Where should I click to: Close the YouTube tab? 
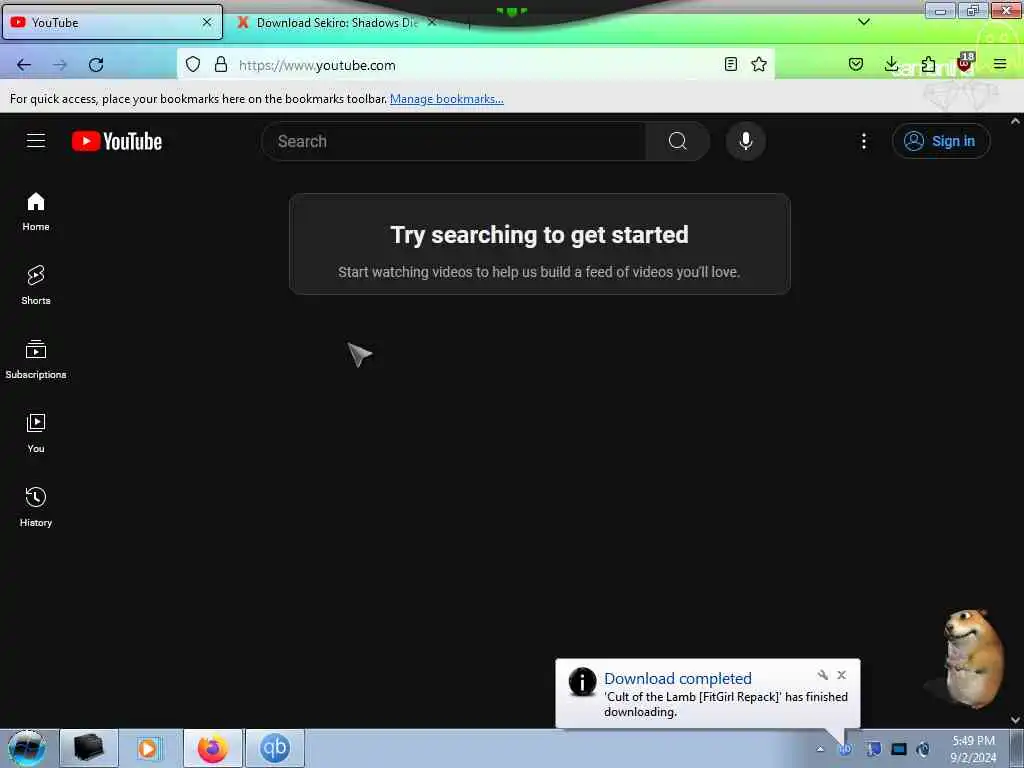click(207, 22)
